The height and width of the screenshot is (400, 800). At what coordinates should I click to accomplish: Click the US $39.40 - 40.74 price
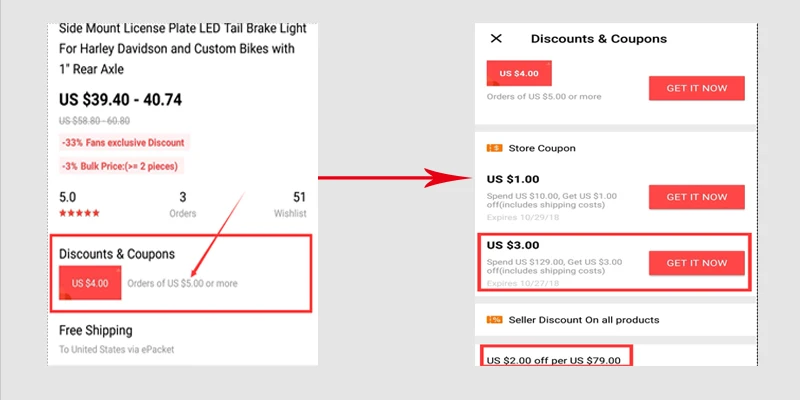point(135,99)
